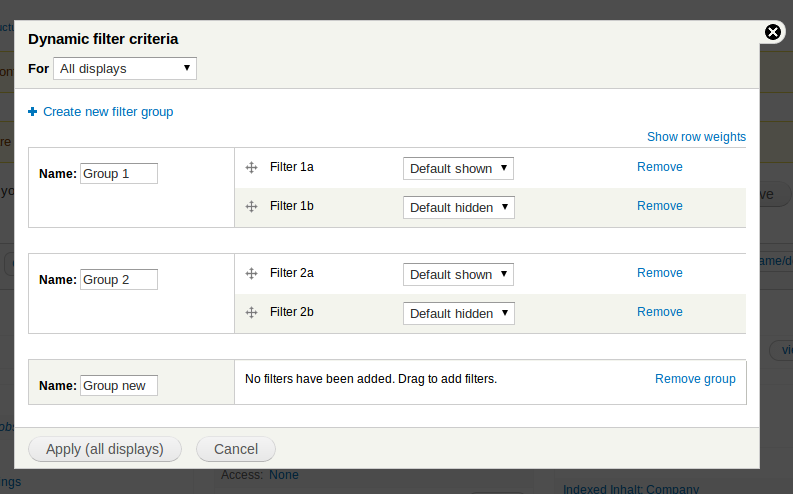Click the Create new filter group link
This screenshot has height=494, width=793.
pos(108,112)
